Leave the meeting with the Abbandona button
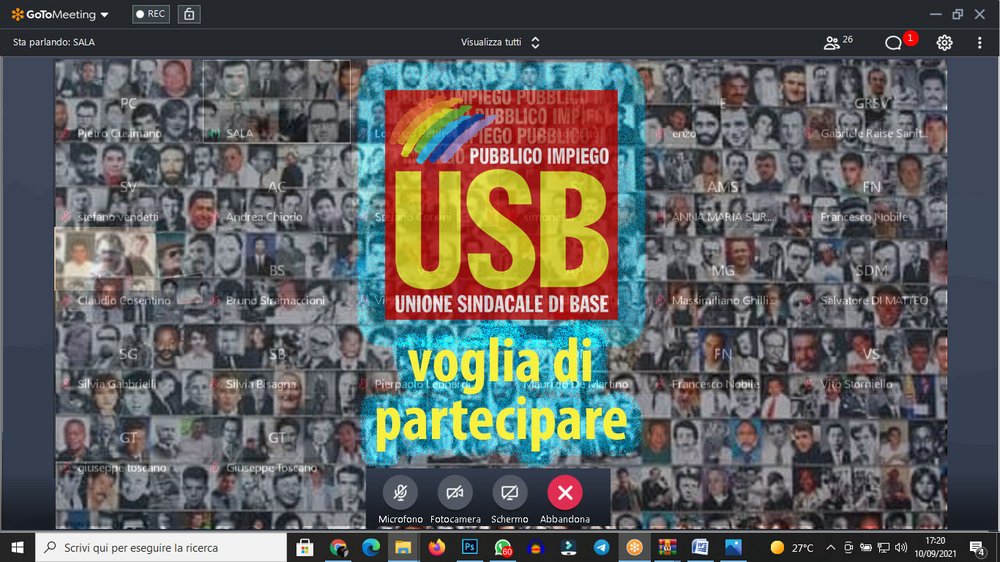Image resolution: width=1000 pixels, height=562 pixels. (x=564, y=493)
